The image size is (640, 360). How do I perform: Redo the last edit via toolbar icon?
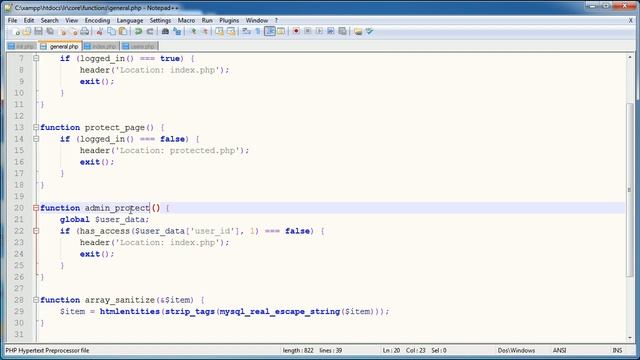[x=150, y=31]
